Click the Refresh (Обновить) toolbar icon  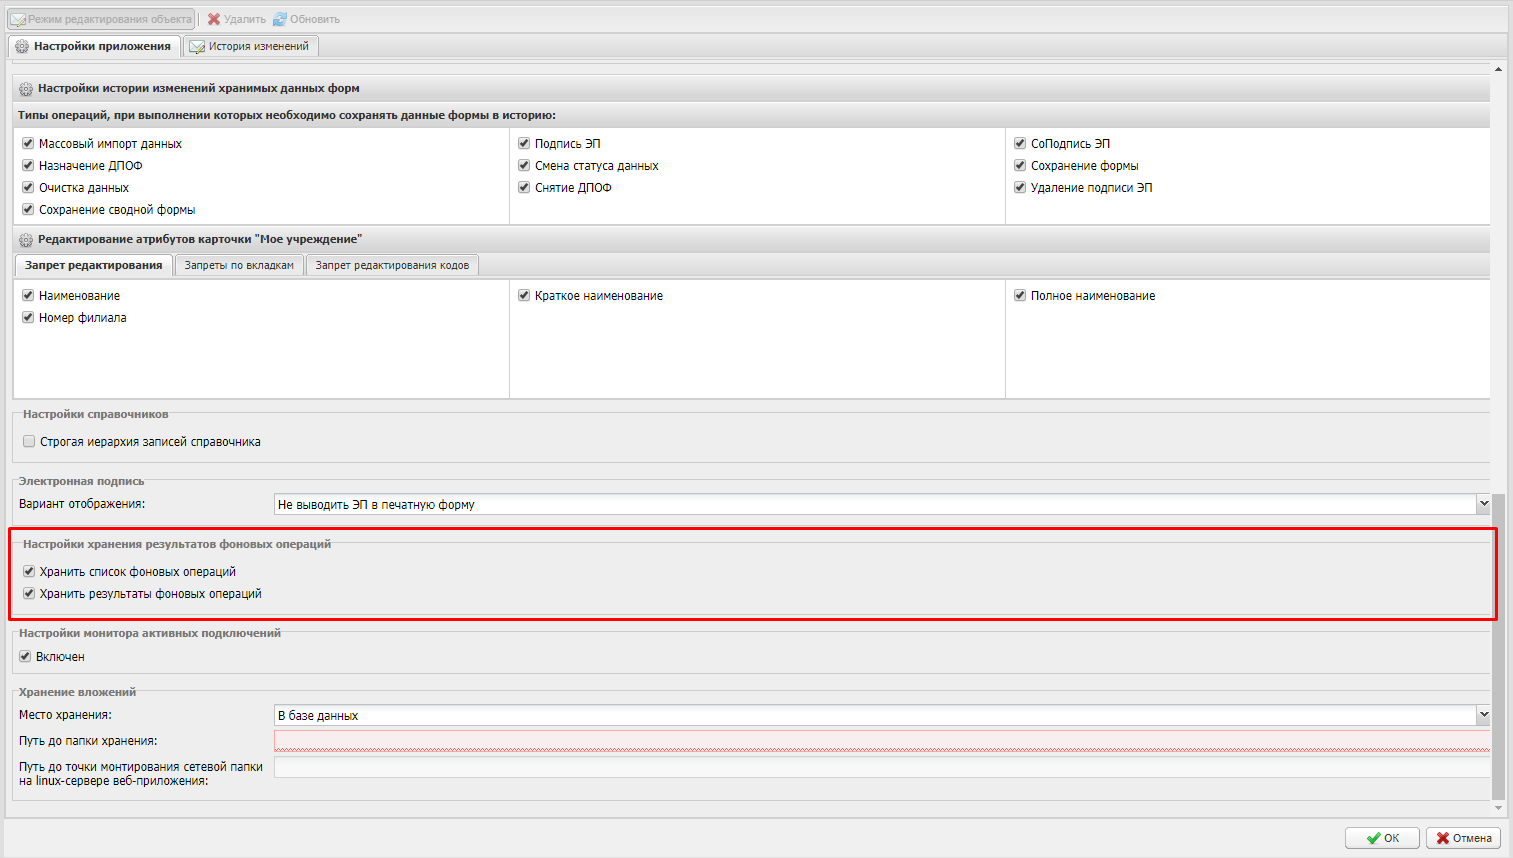(280, 19)
